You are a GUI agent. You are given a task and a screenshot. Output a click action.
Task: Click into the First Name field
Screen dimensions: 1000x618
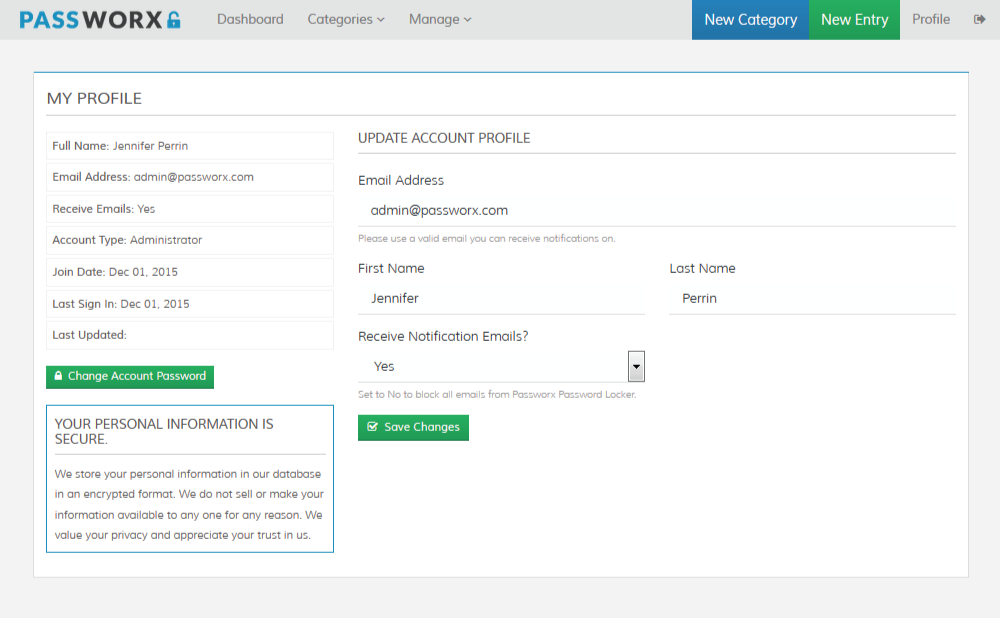click(501, 299)
